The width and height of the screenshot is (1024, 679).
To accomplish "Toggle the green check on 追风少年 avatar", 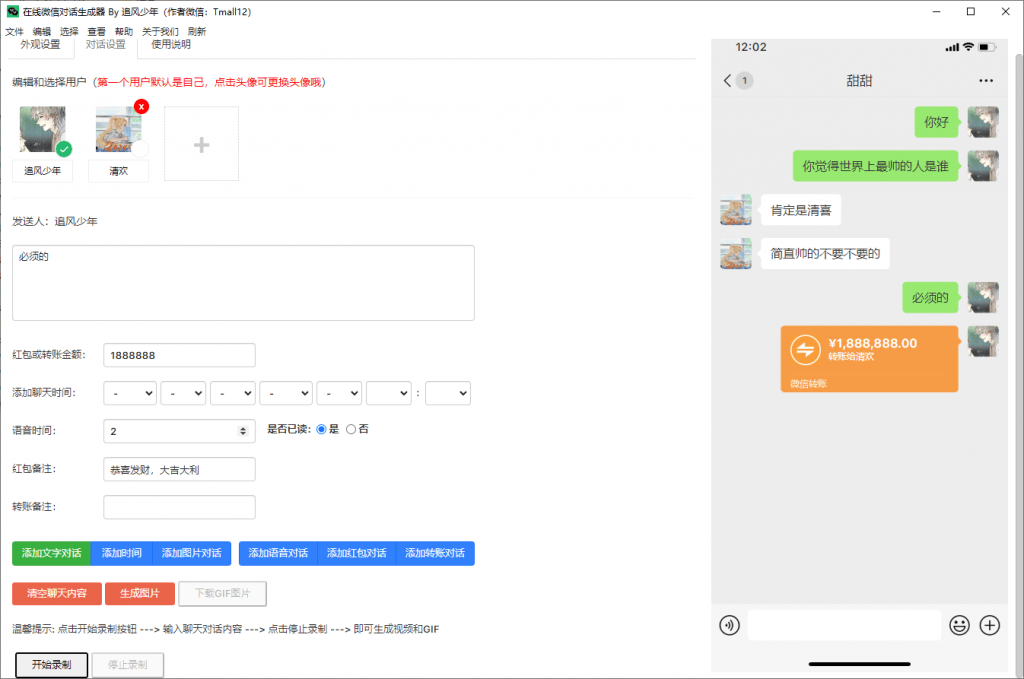I will tap(62, 148).
